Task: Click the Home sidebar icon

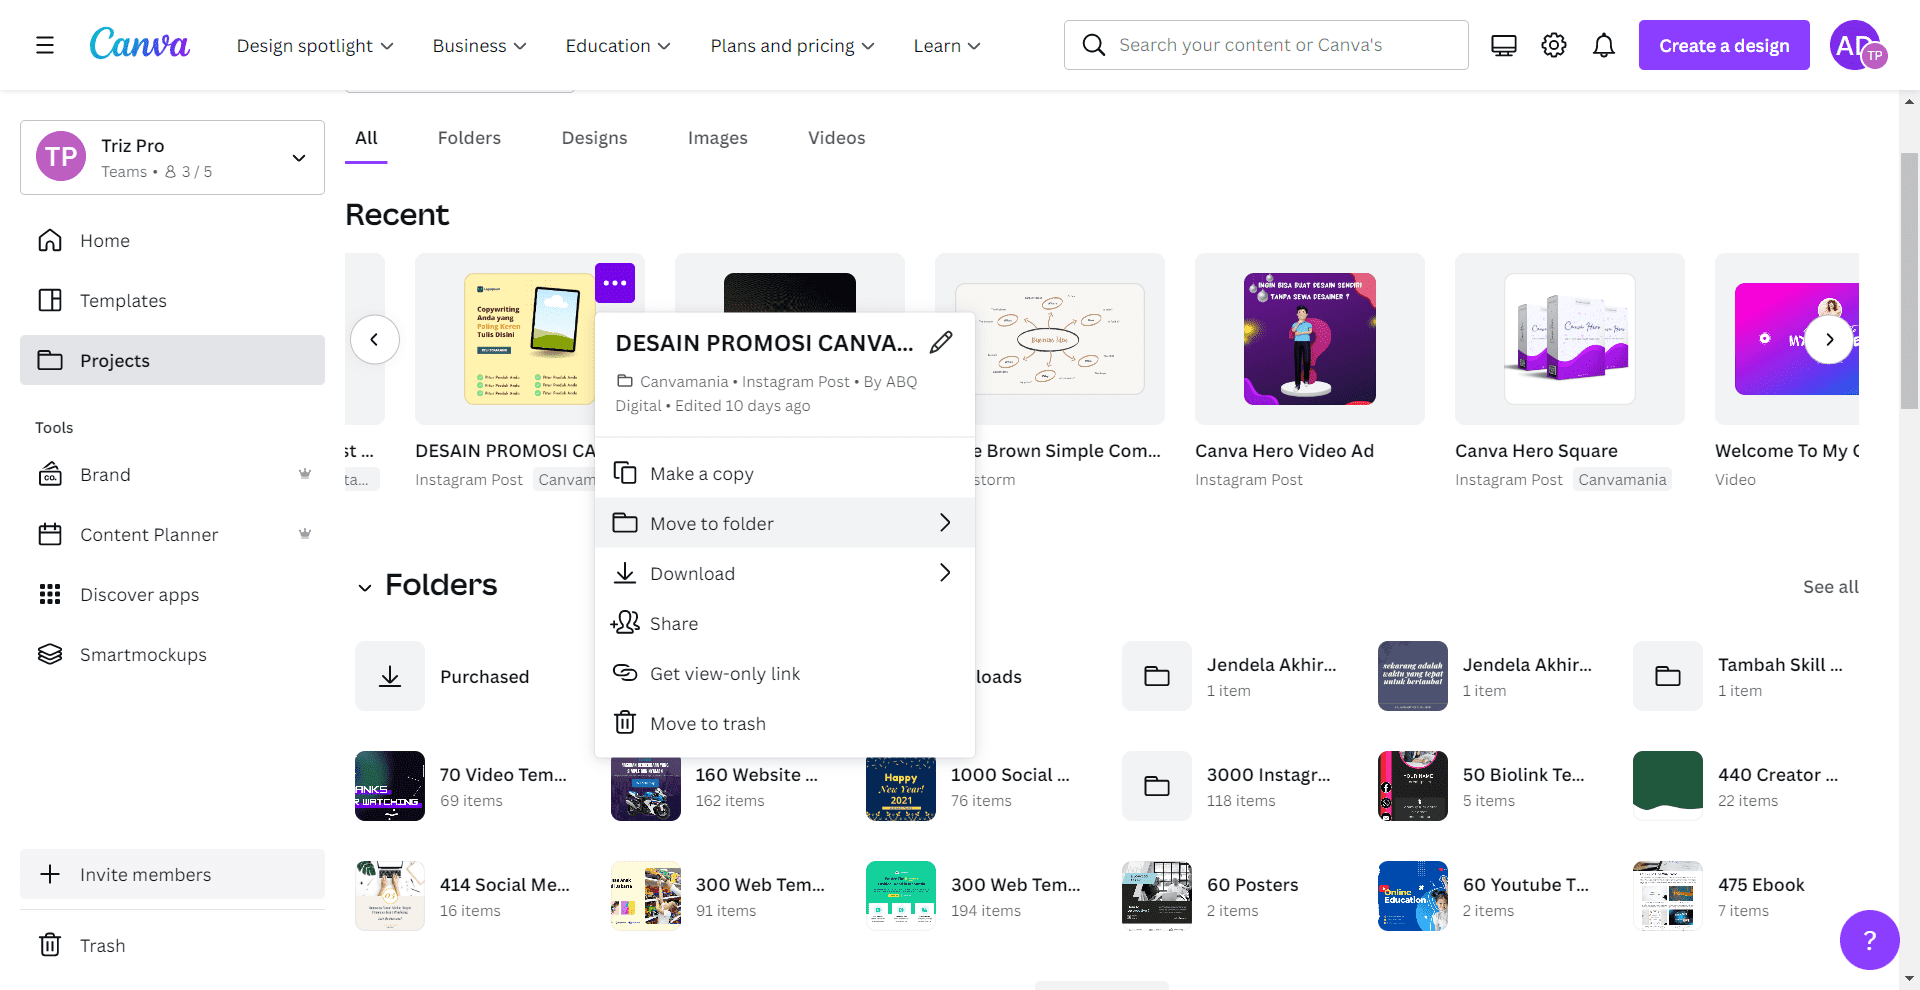Action: [x=50, y=241]
